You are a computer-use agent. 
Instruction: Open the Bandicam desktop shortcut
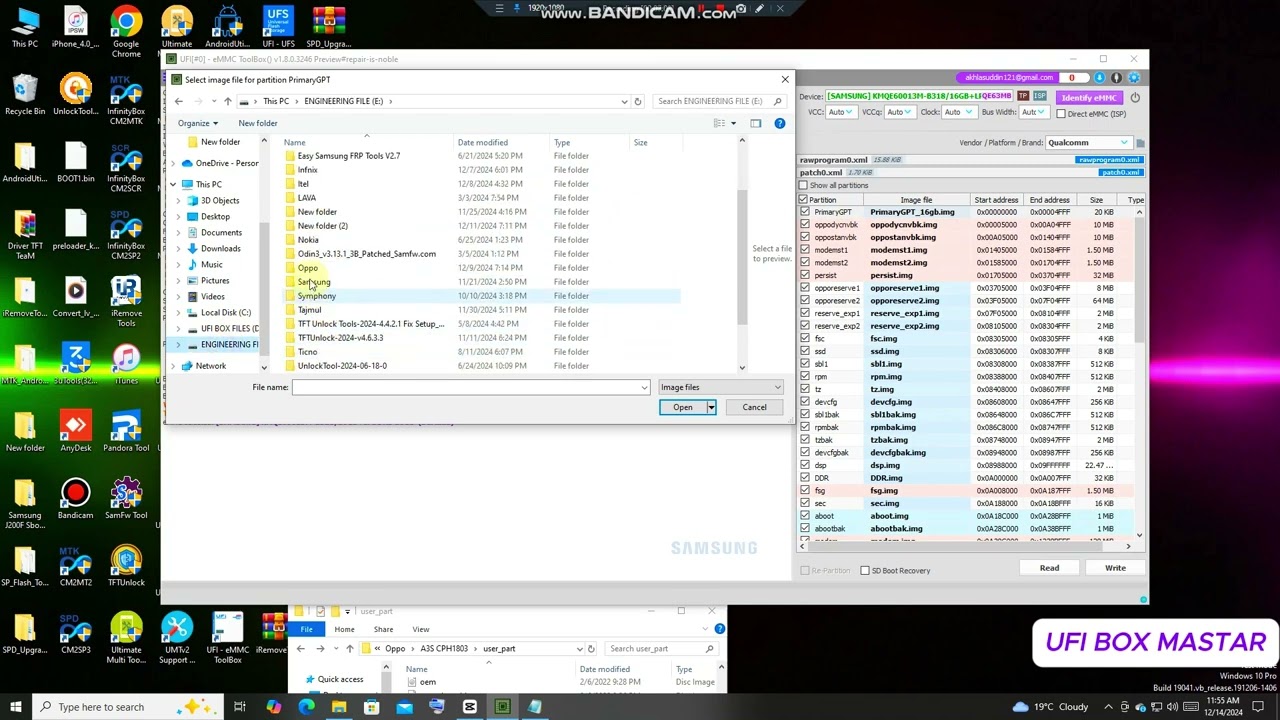75,499
